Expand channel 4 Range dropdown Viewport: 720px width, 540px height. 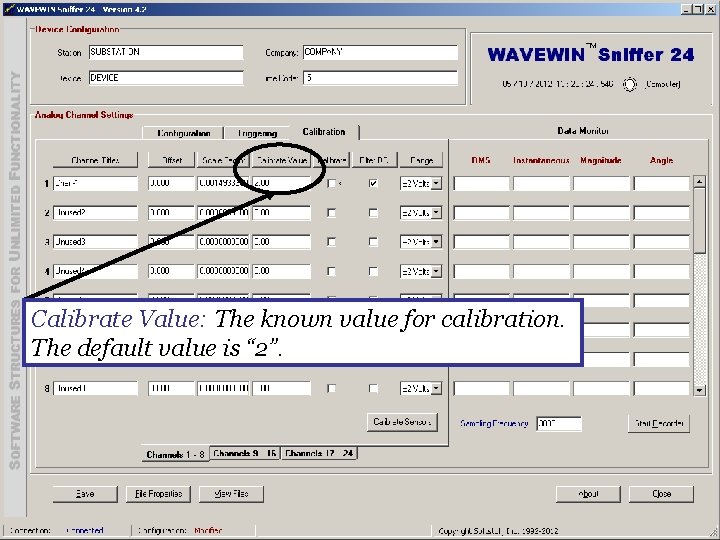(437, 271)
